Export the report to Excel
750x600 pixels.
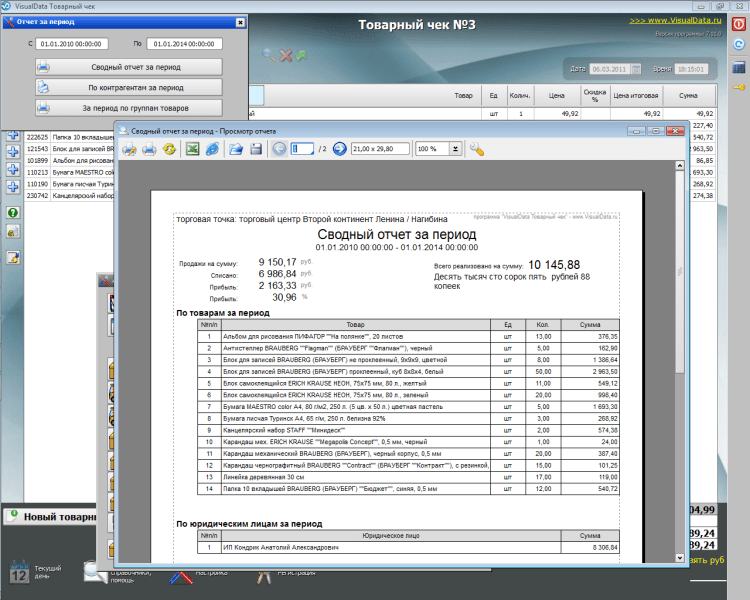click(193, 149)
